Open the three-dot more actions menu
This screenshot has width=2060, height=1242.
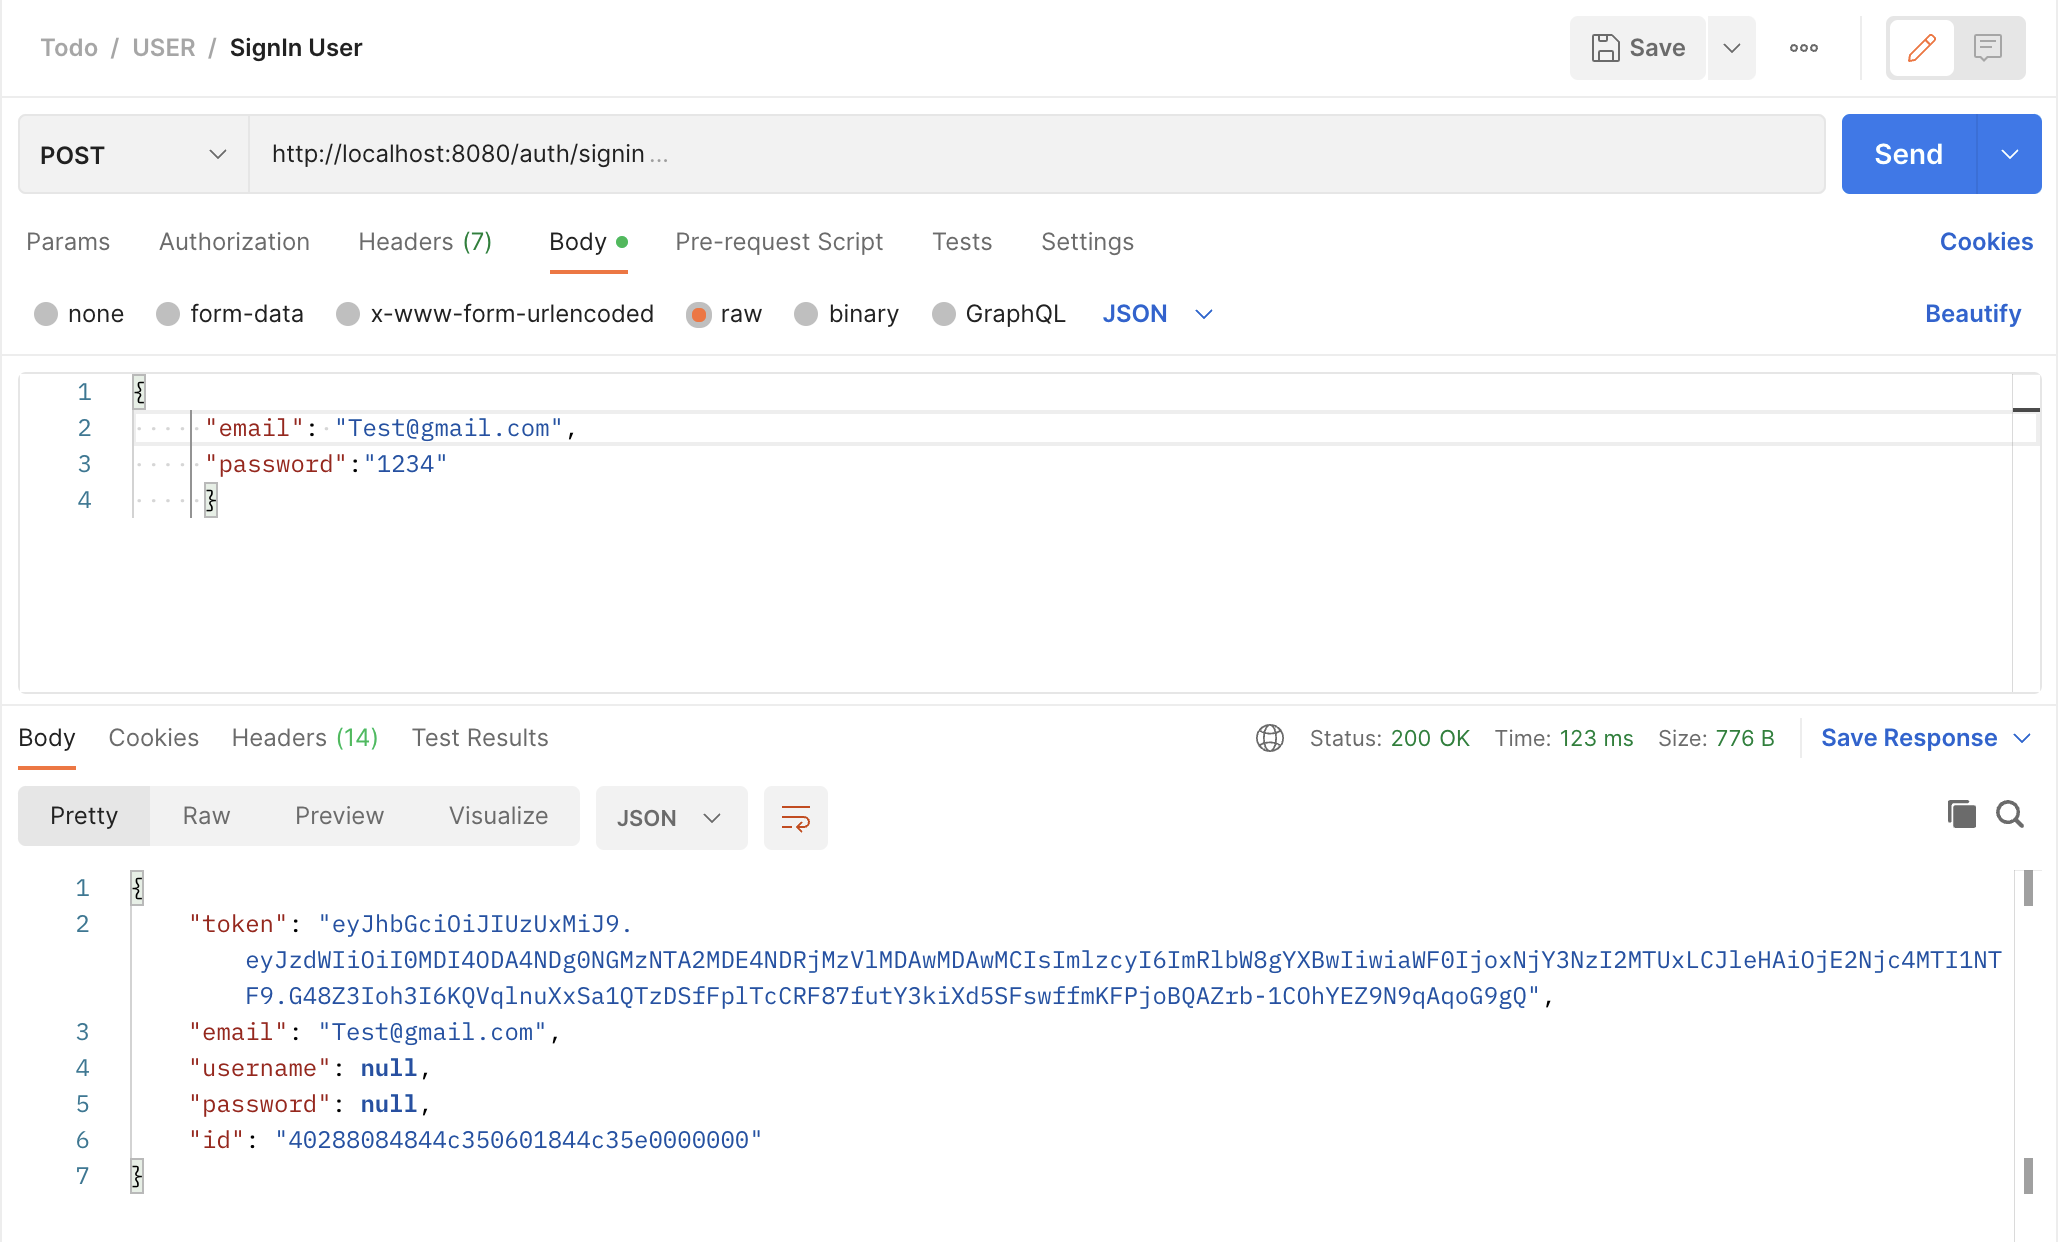[x=1803, y=47]
